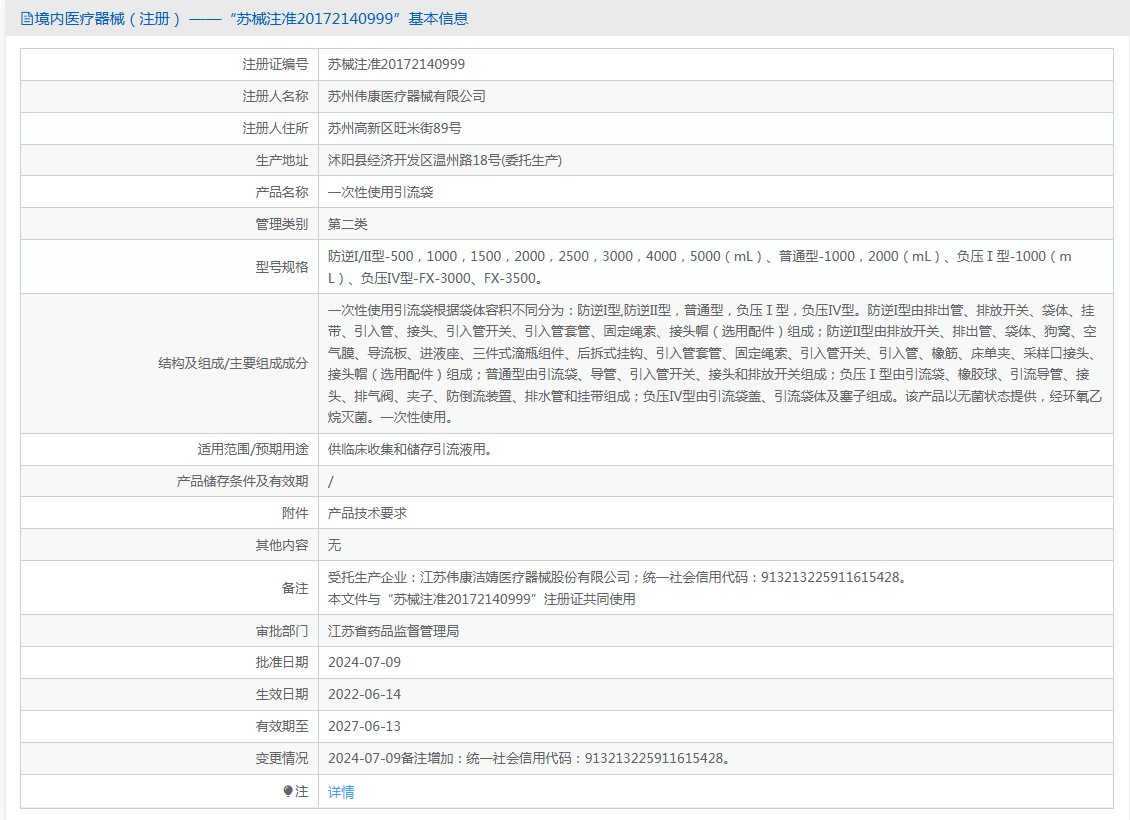Select the model spec text starting 防逆I/II型-500
The image size is (1130, 820).
pos(700,267)
